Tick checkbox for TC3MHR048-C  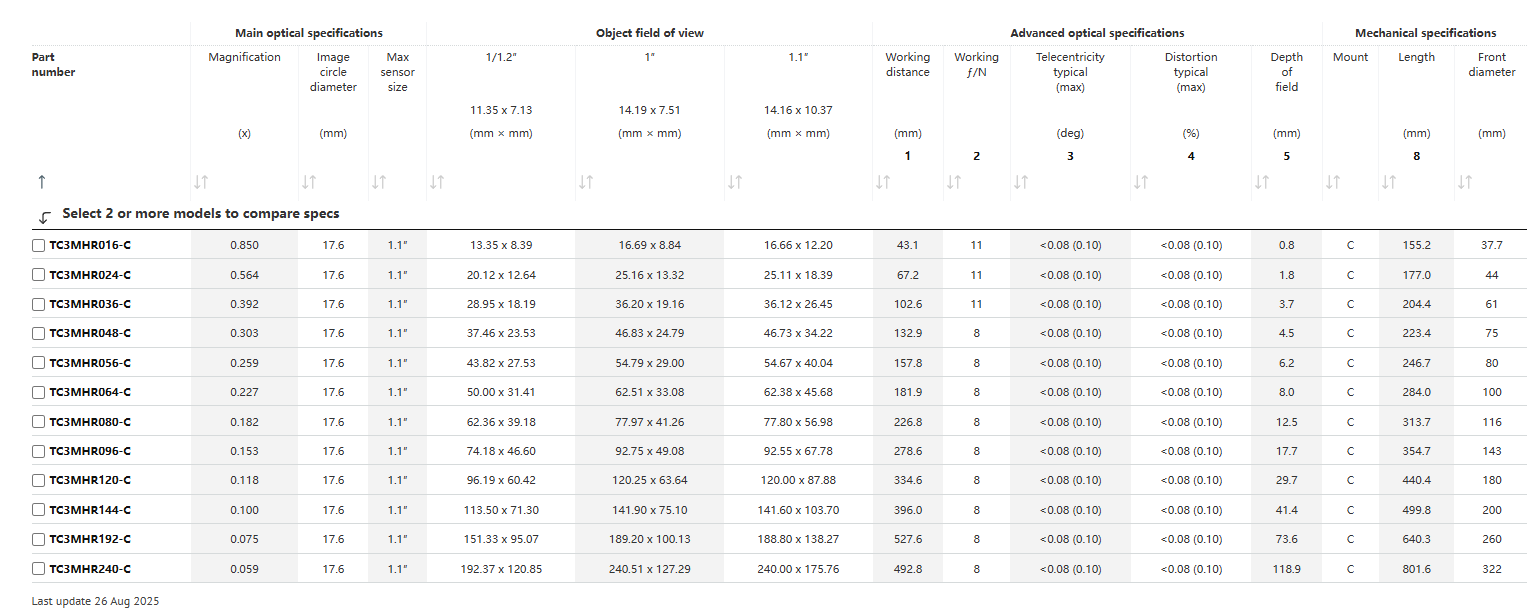[38, 333]
